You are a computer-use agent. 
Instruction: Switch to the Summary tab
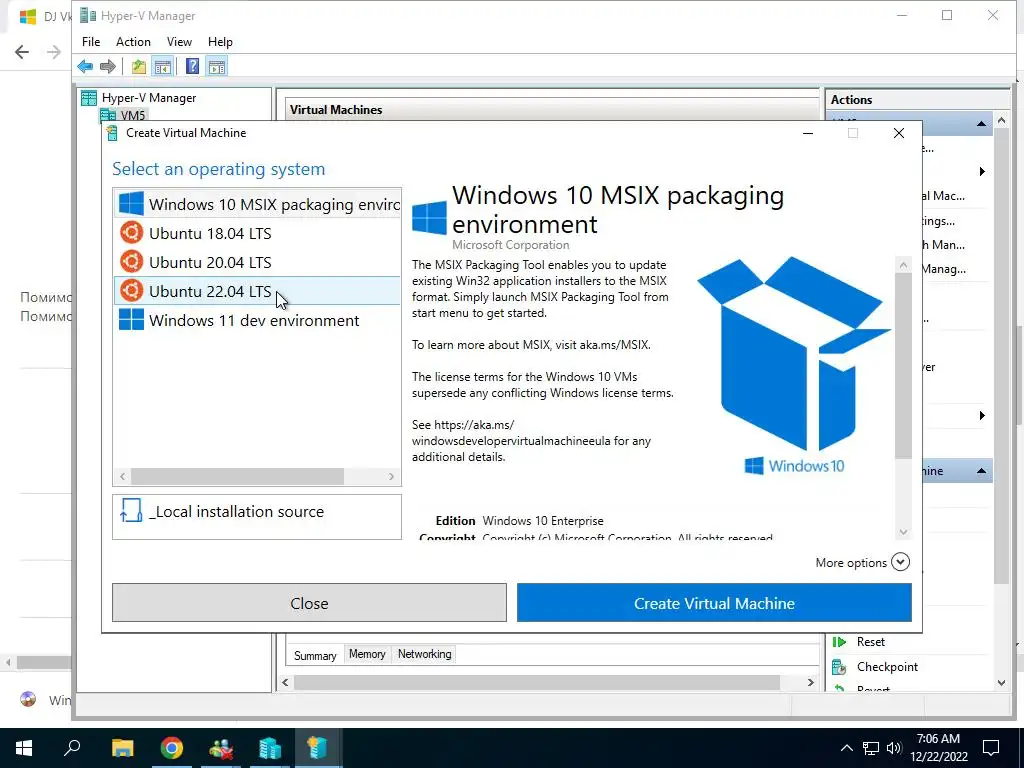tap(315, 655)
